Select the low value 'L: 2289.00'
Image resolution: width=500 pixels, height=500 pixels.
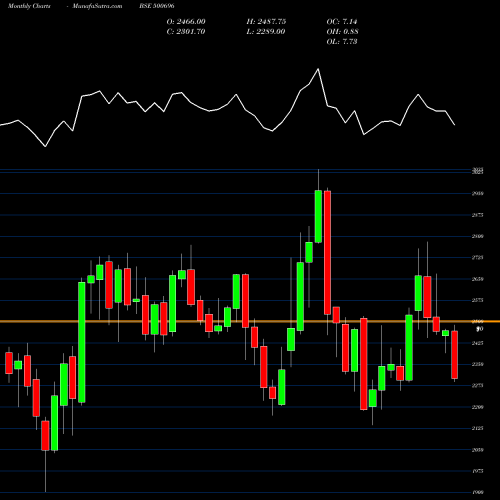click(266, 32)
